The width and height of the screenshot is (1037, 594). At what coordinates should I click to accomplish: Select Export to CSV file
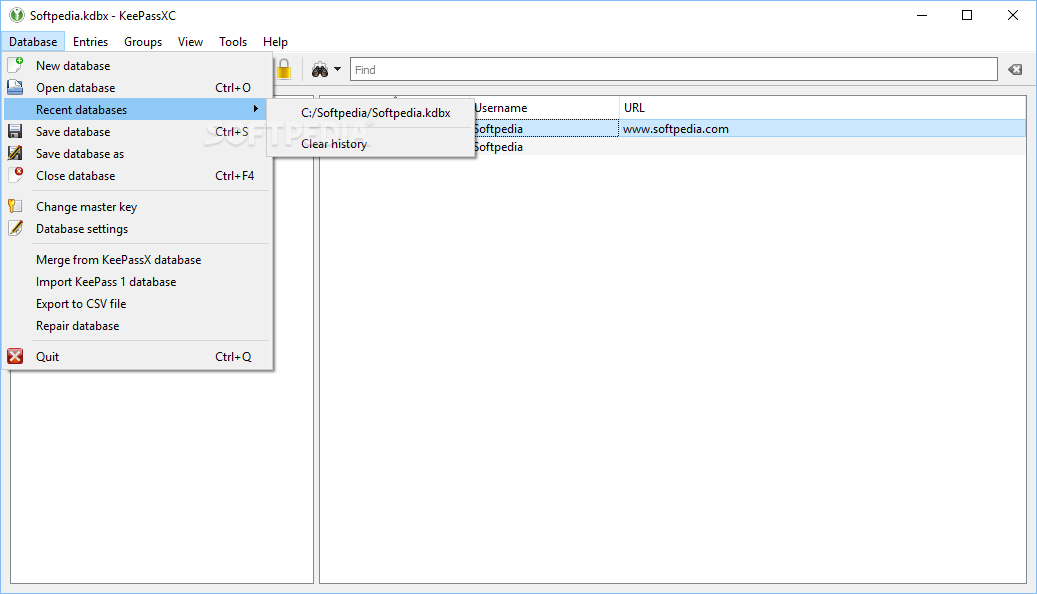coord(138,304)
